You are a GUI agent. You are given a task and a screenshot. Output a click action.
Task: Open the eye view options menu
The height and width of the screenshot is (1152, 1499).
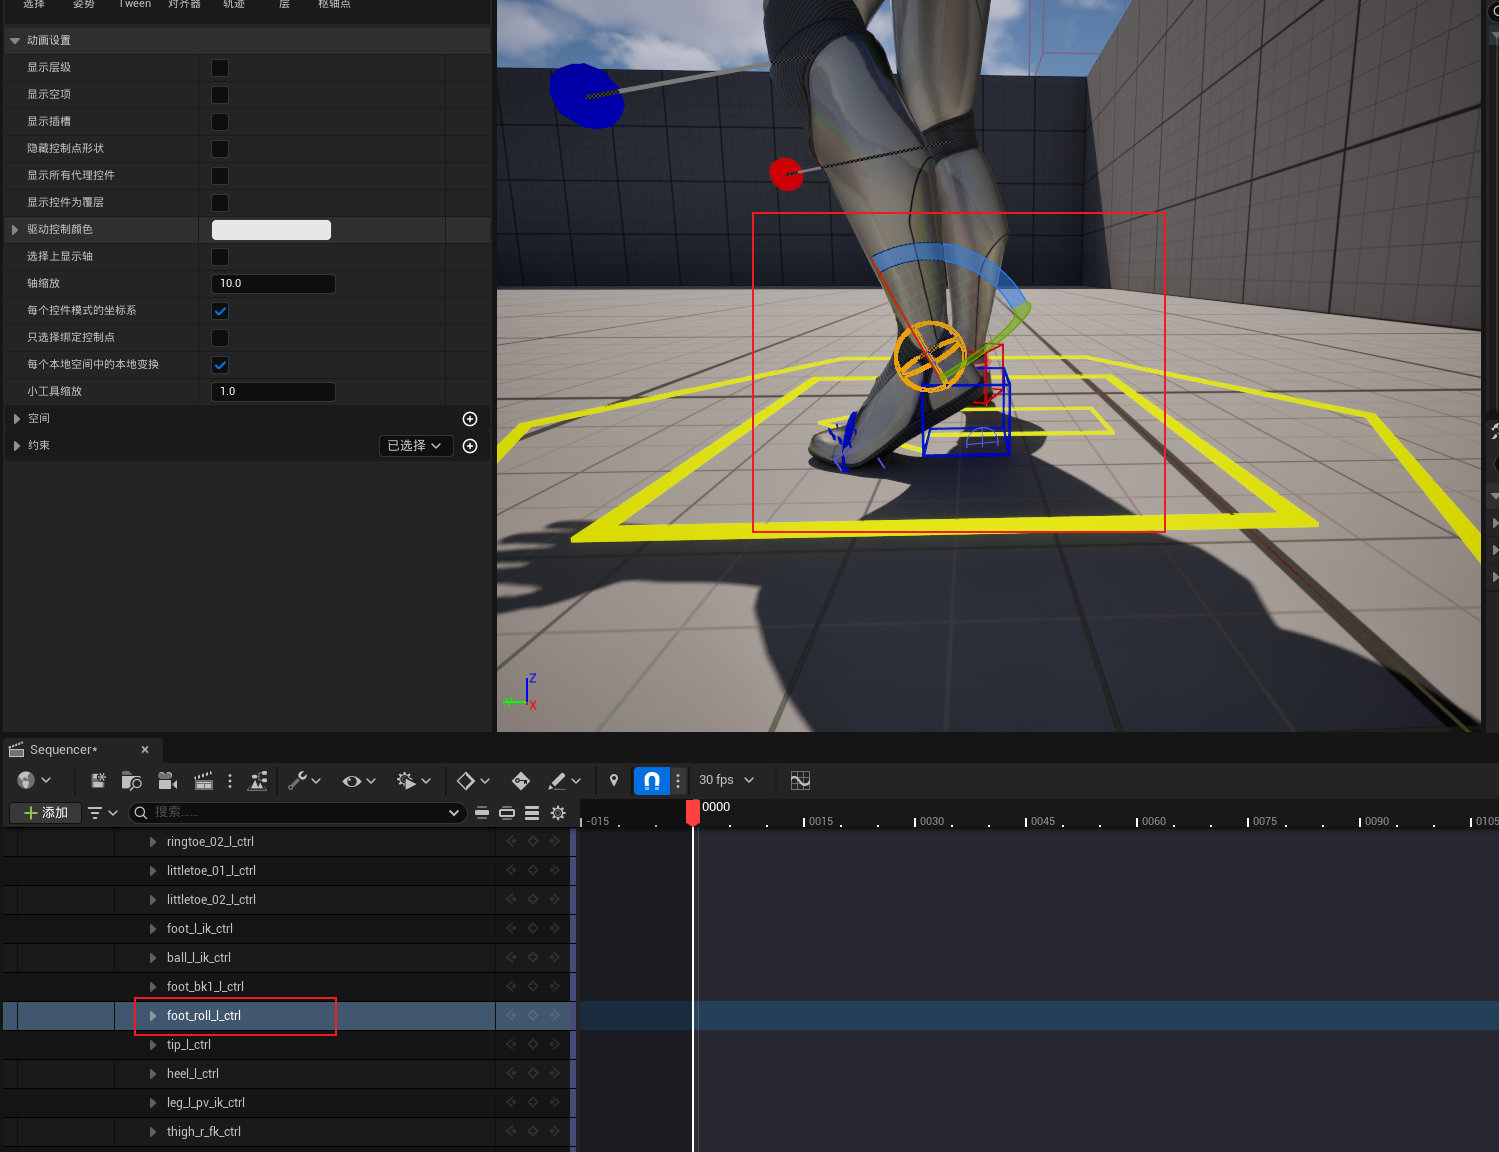point(359,780)
